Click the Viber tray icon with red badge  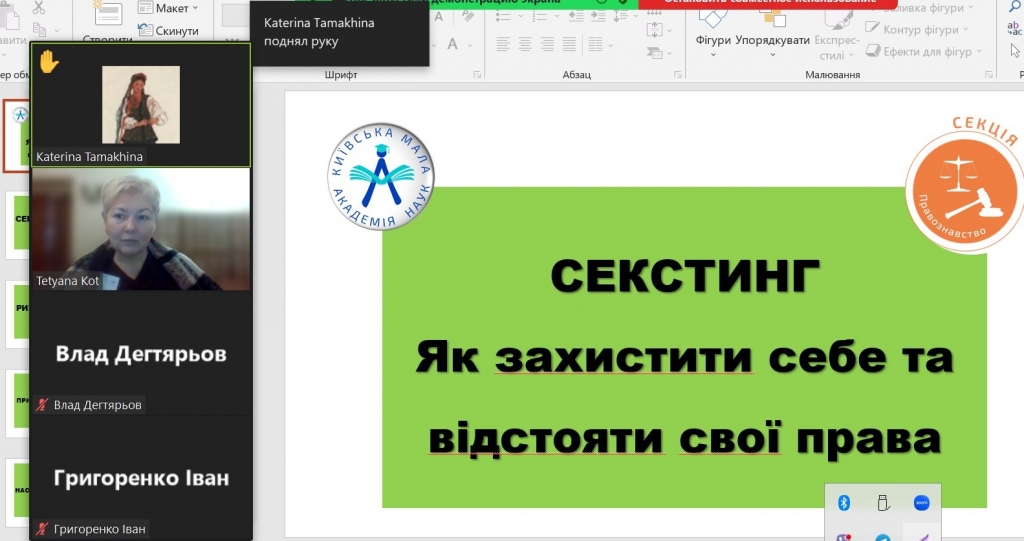844,538
